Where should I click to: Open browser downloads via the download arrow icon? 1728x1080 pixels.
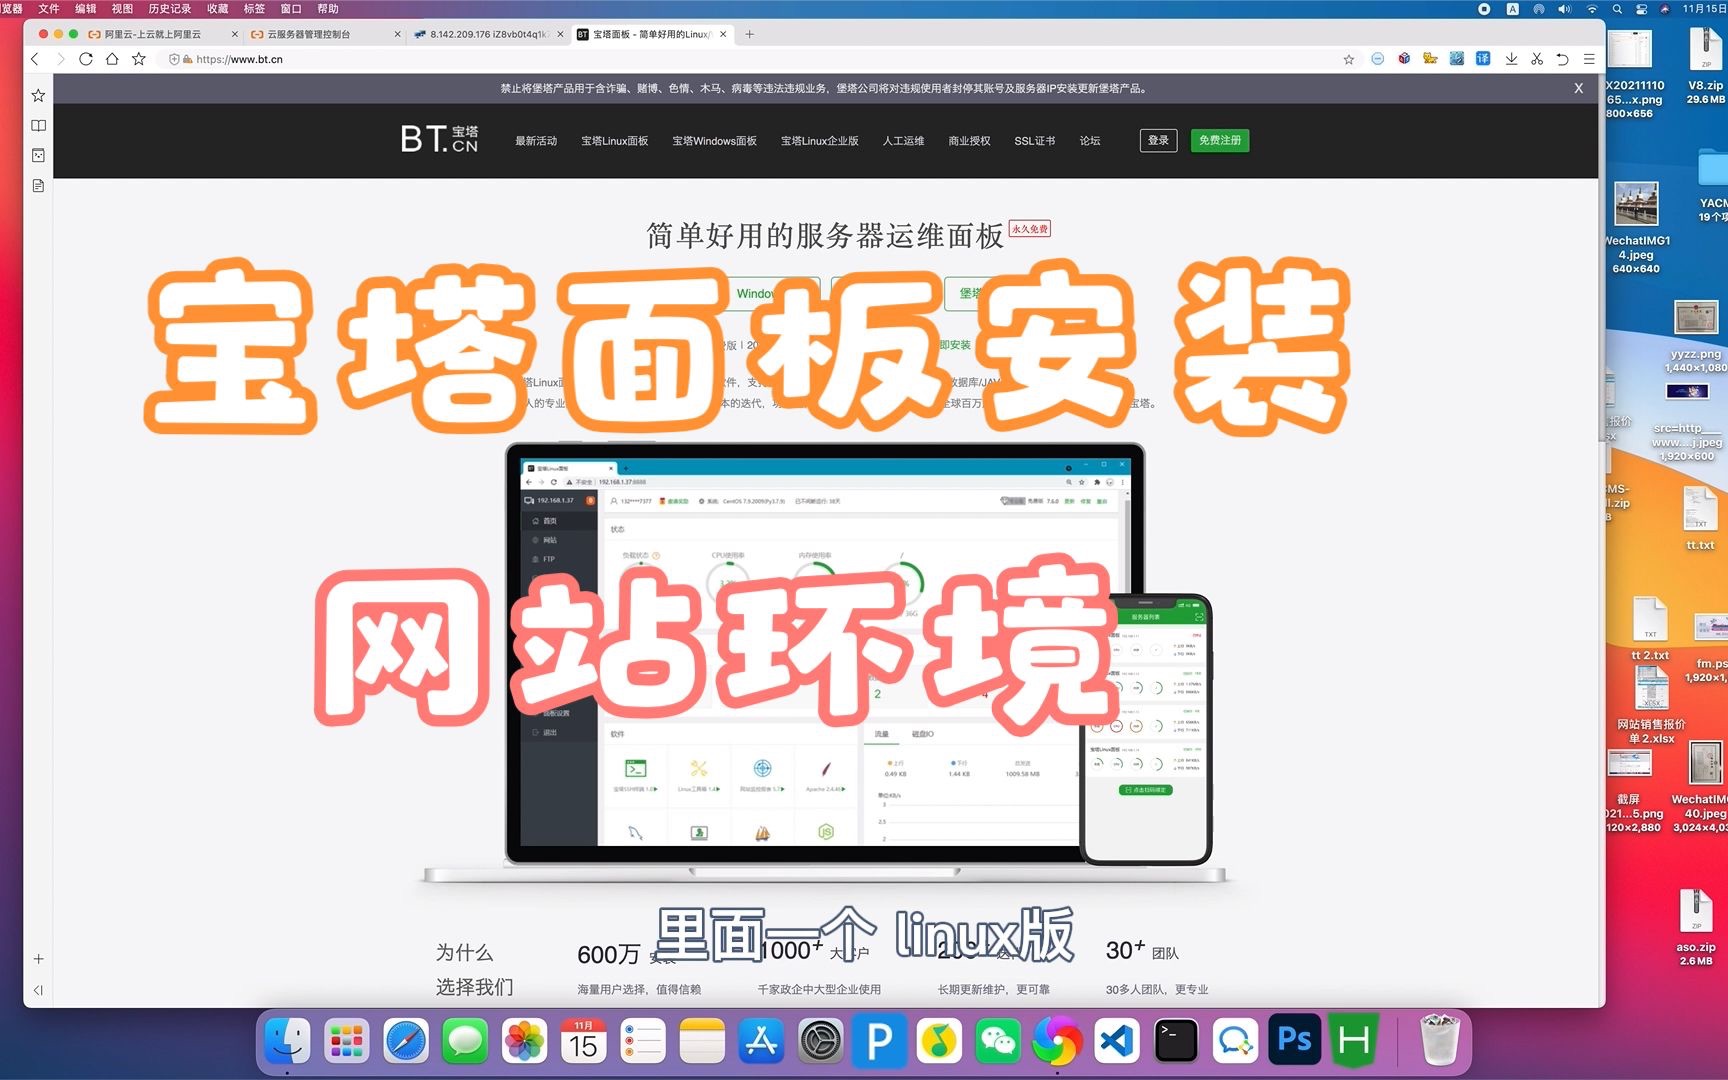click(1511, 59)
